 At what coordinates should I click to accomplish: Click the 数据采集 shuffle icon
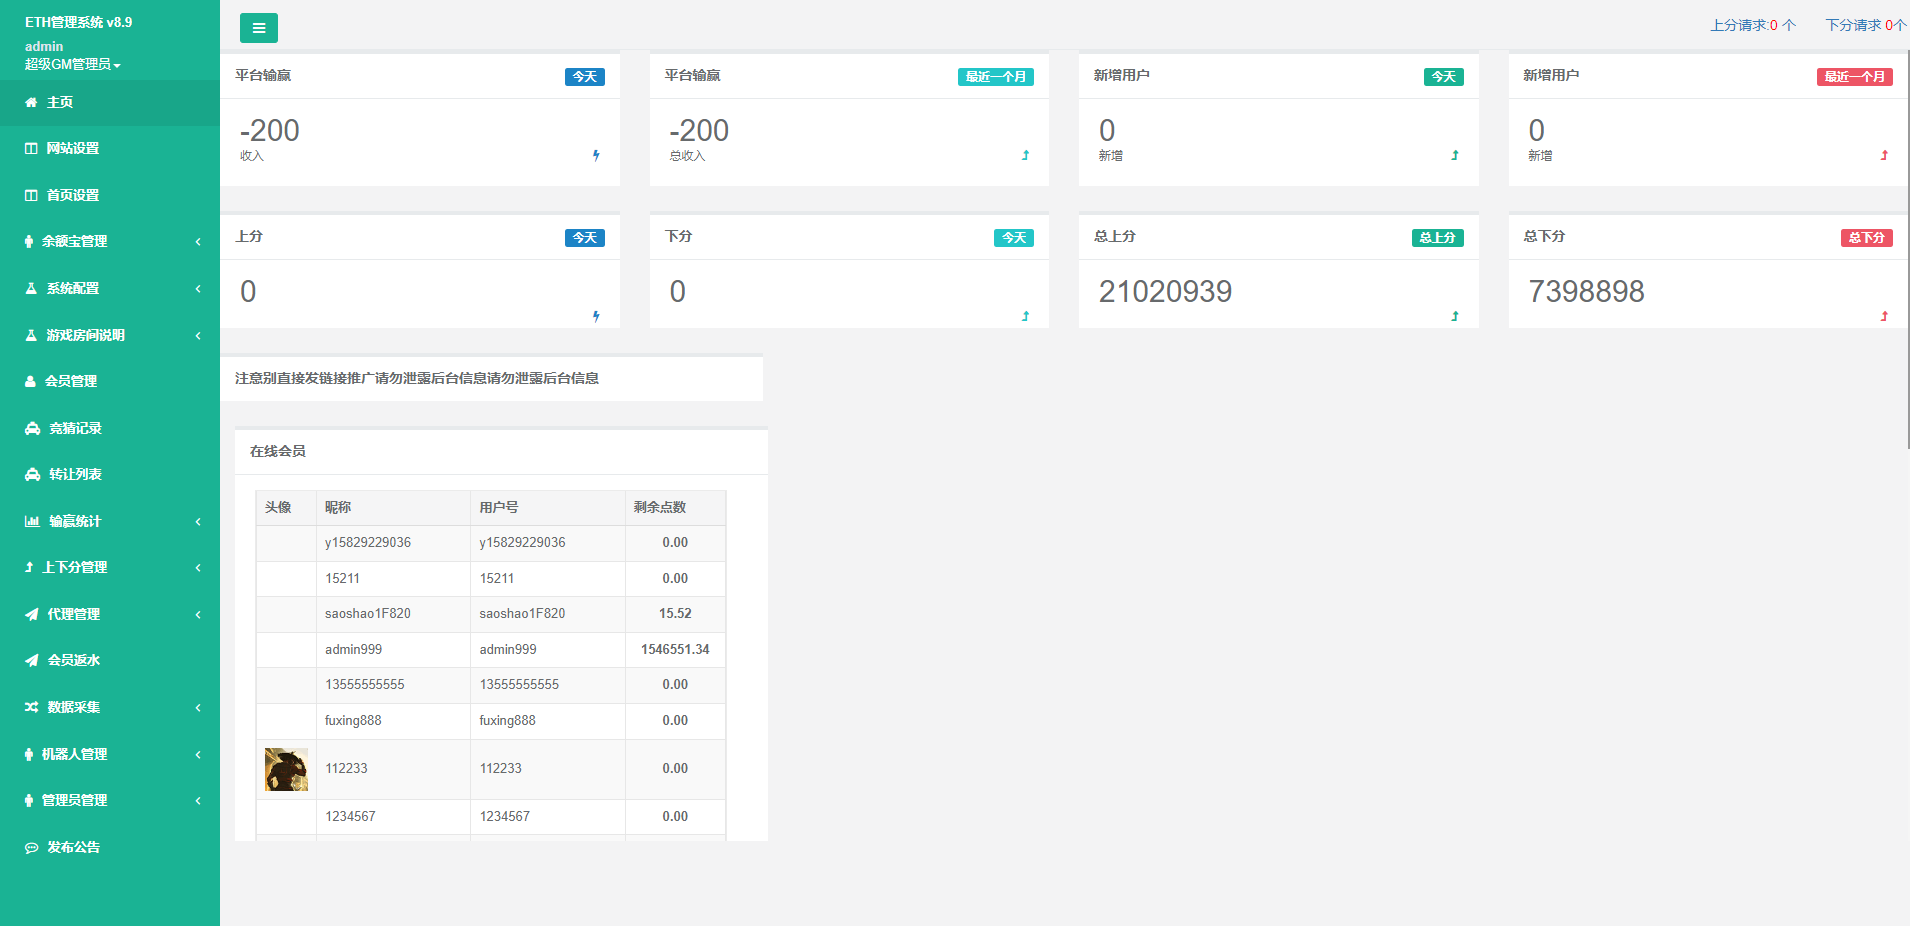tap(32, 707)
